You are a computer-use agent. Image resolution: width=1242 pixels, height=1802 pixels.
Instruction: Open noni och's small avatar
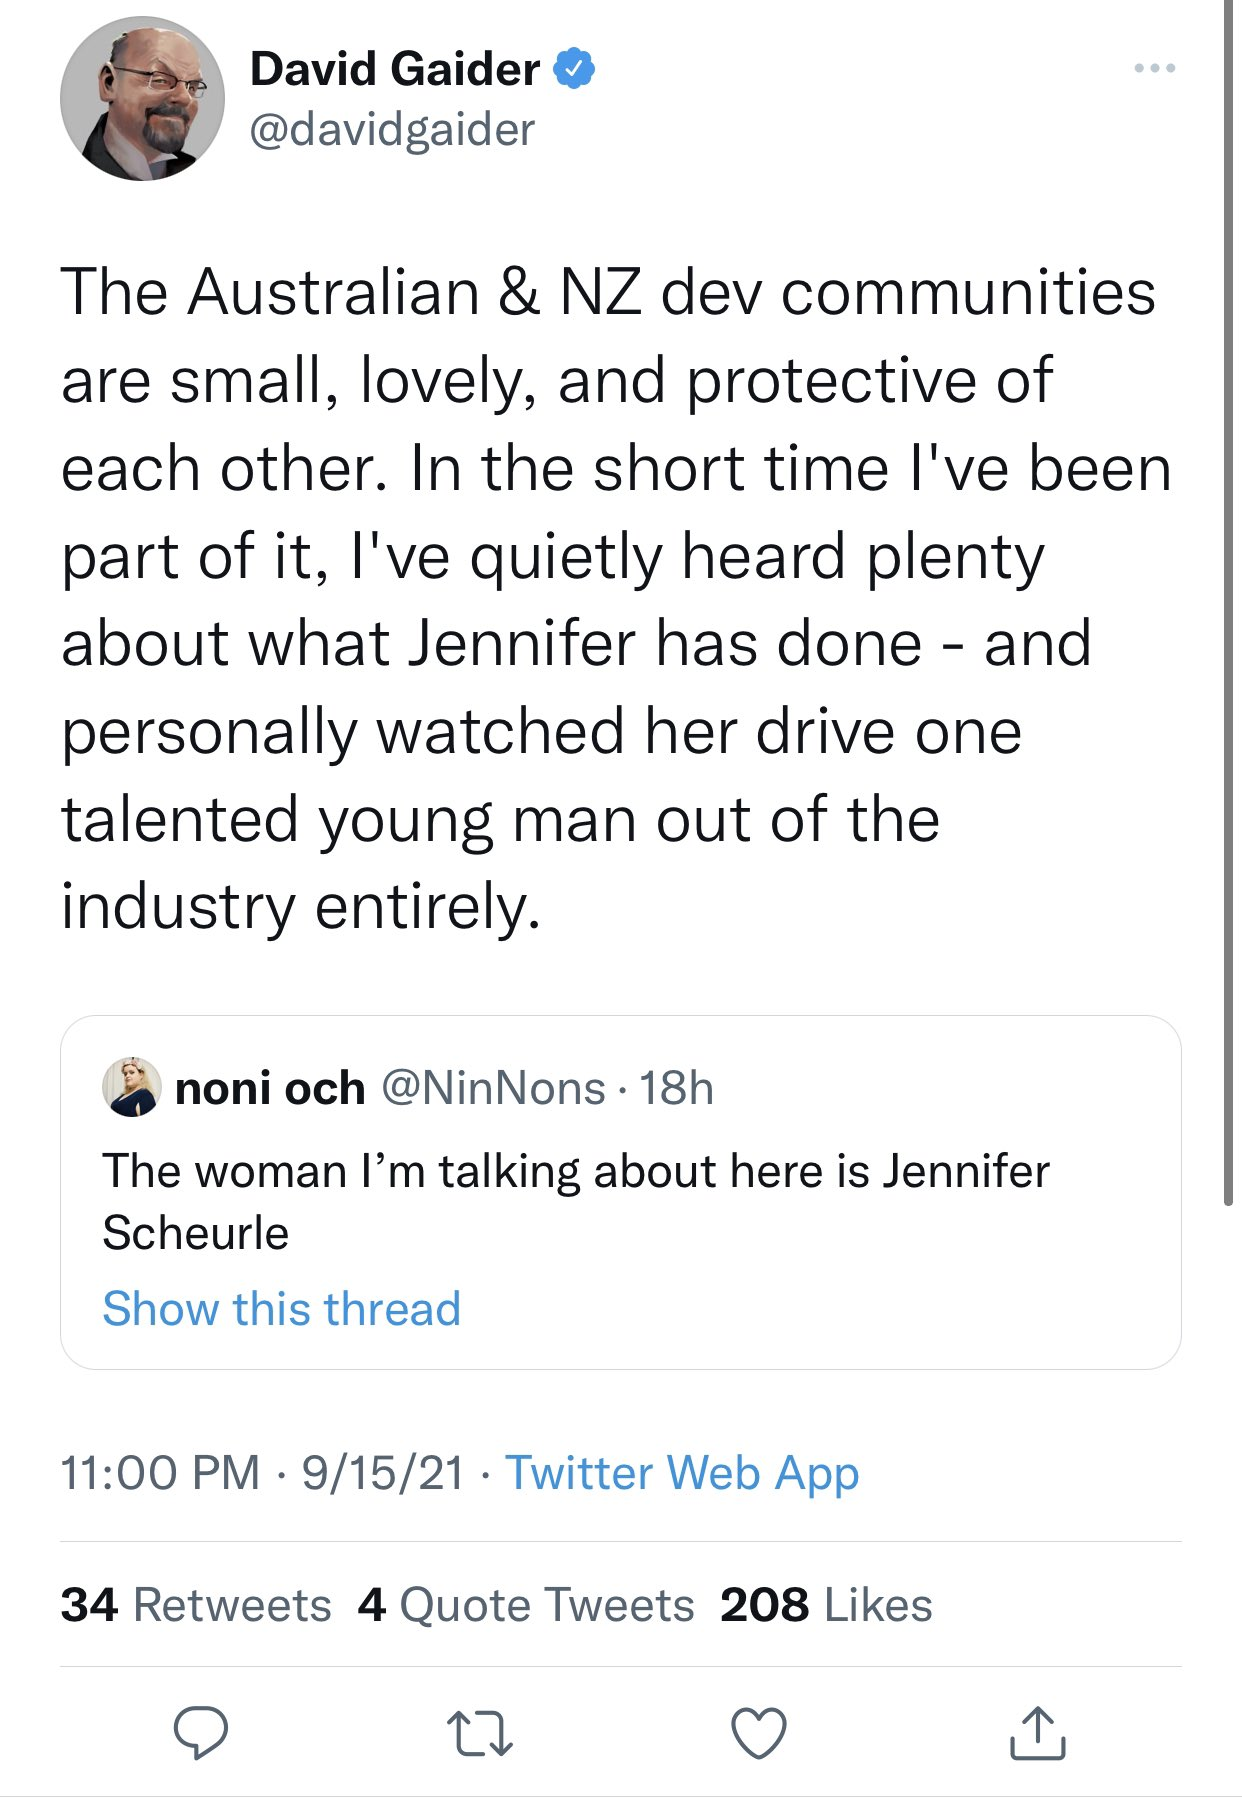pyautogui.click(x=132, y=1087)
